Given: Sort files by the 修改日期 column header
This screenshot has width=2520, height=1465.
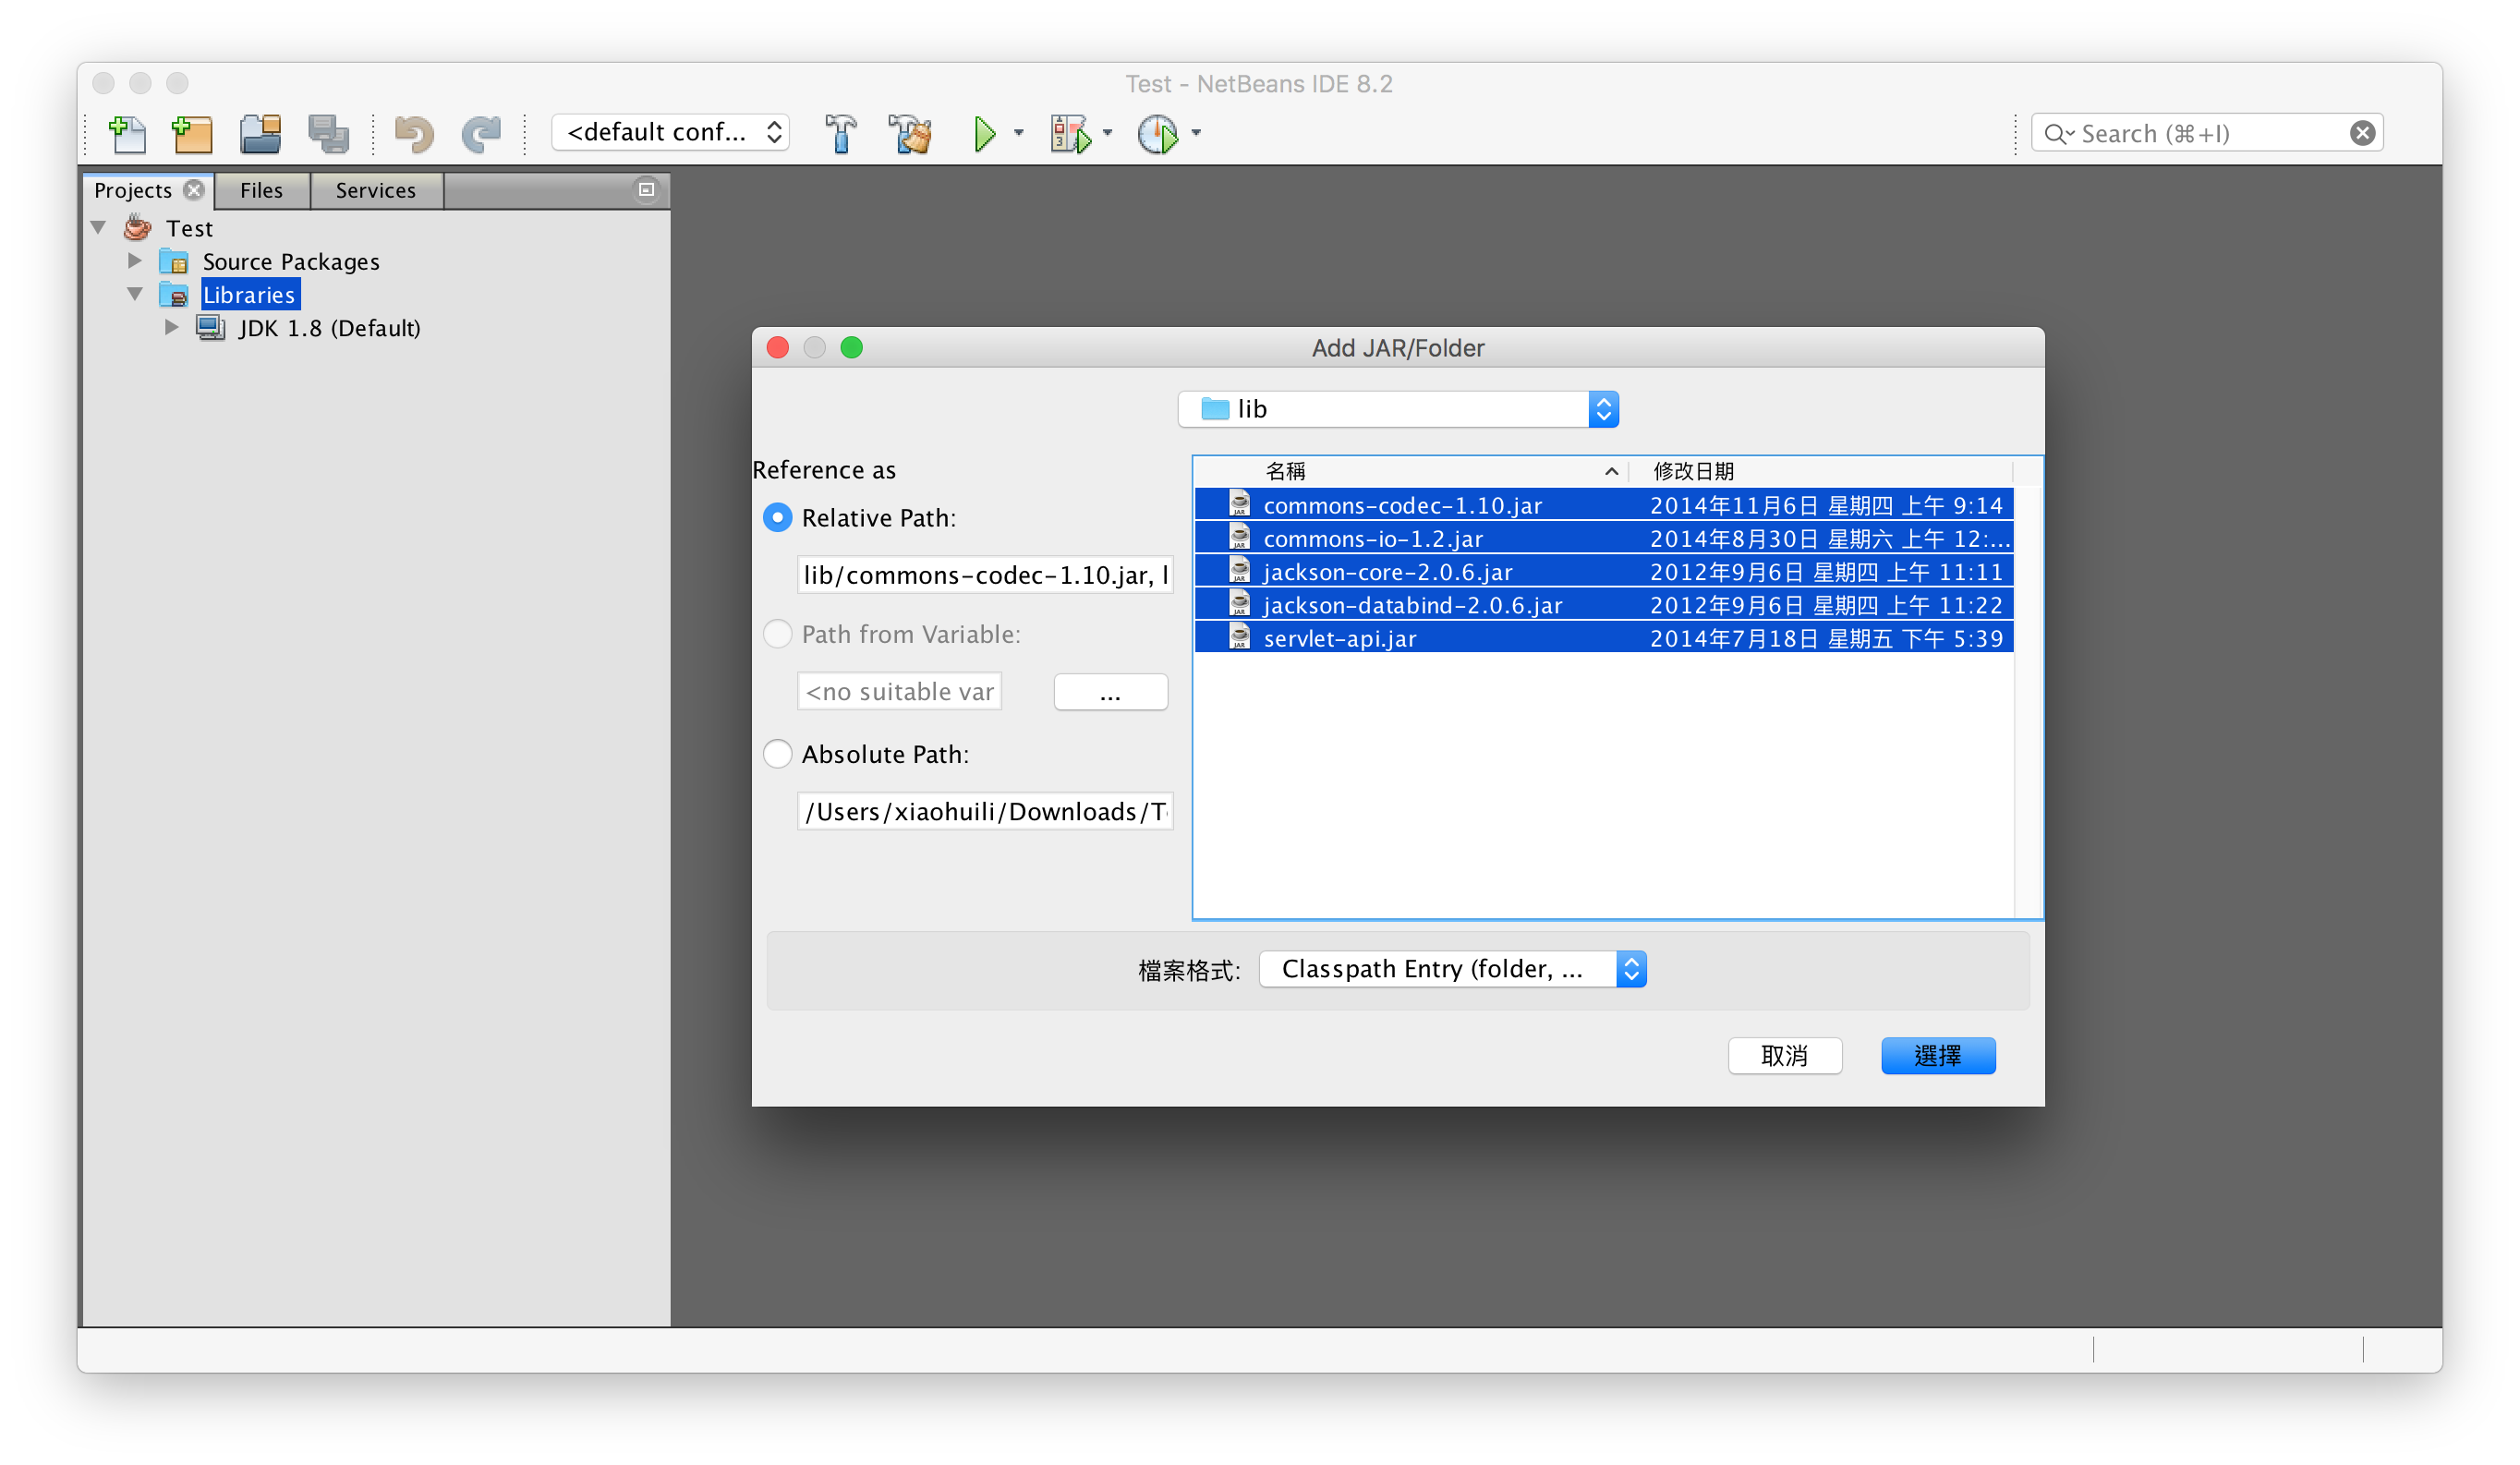Looking at the screenshot, I should [x=1820, y=471].
